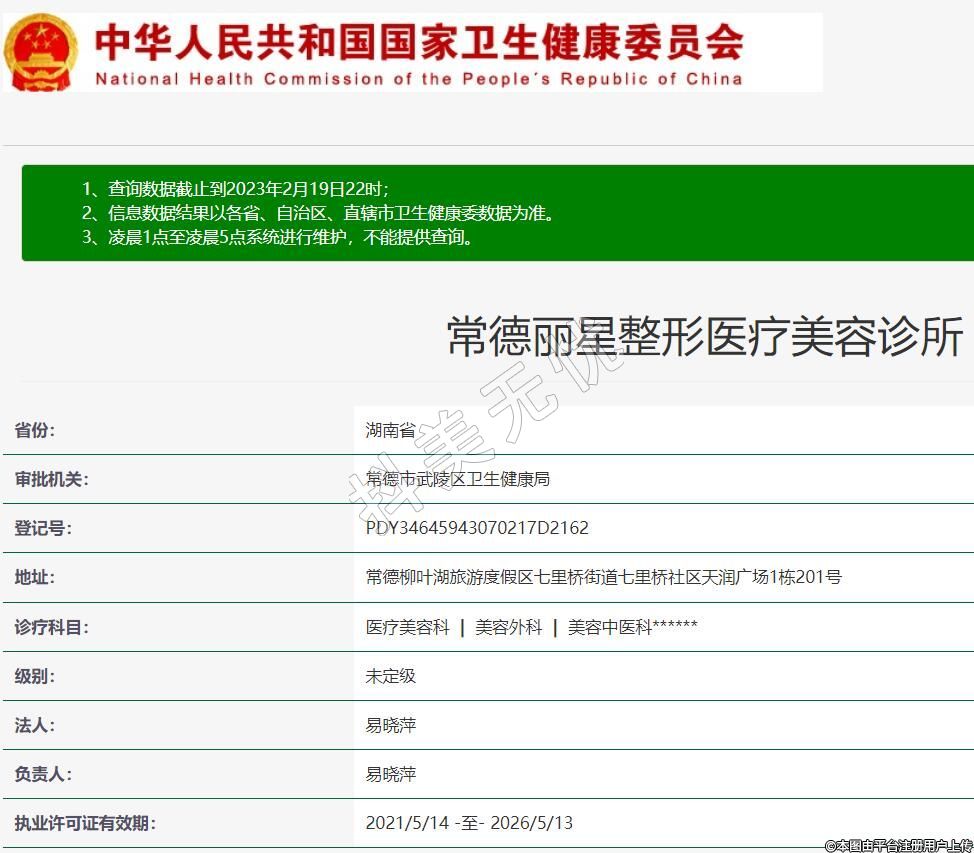Click the national emblem logo
Screen dimensions: 974x853
[x=41, y=51]
